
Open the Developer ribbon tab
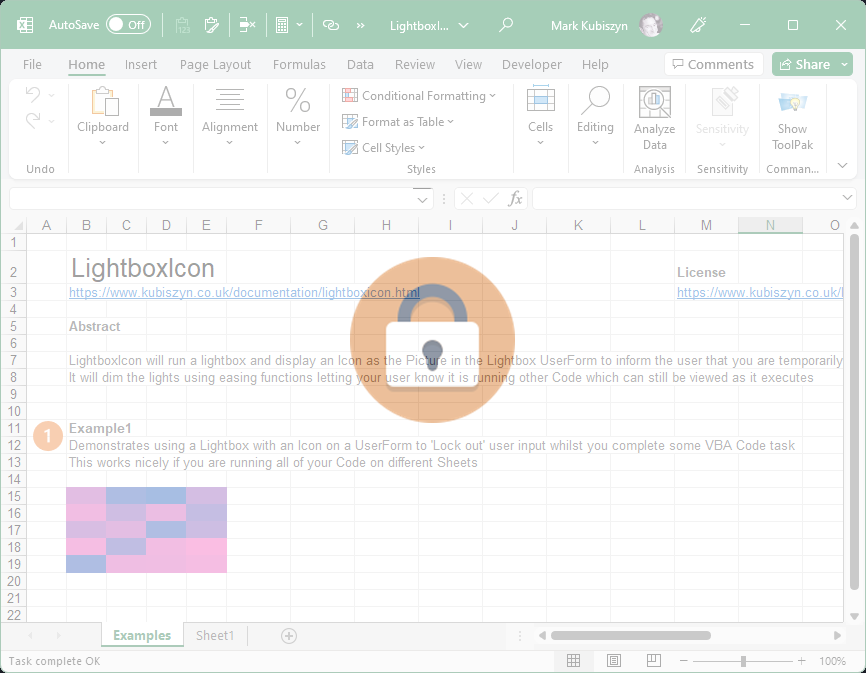(531, 64)
